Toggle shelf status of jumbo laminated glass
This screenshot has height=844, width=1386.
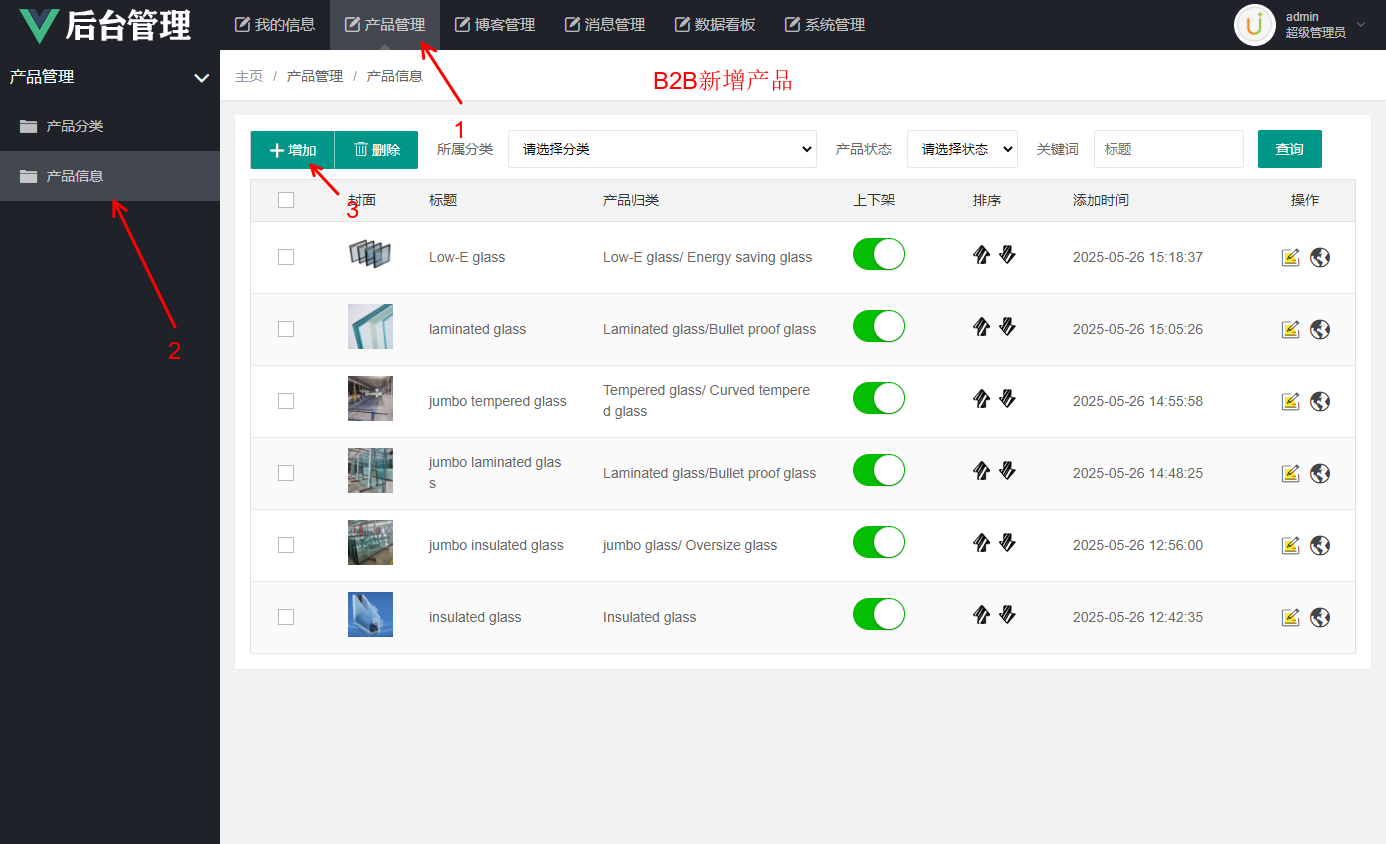pyautogui.click(x=879, y=470)
